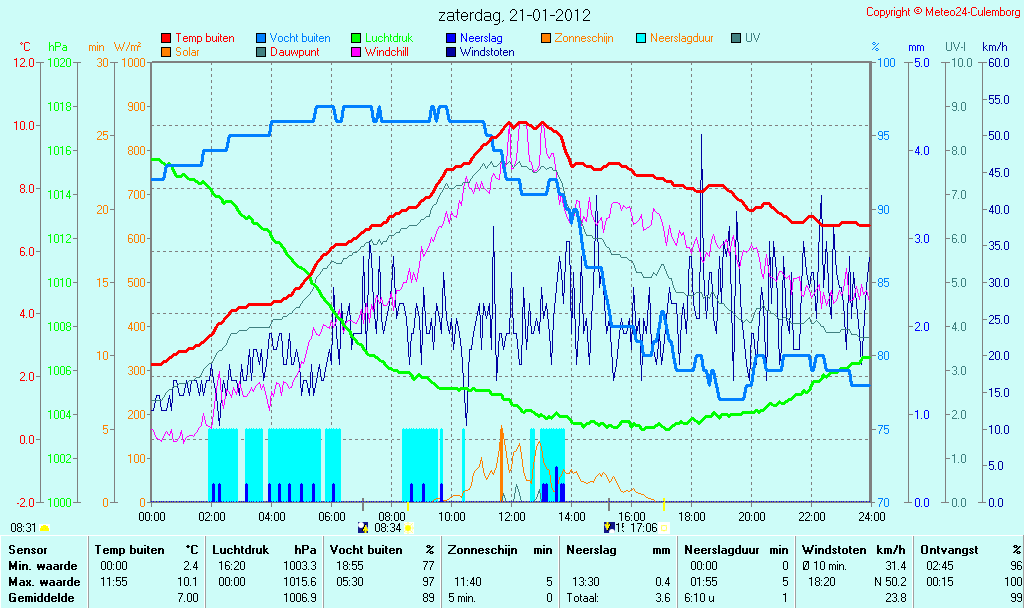Click the Temp buiten table header
The height and width of the screenshot is (608, 1026).
point(130,550)
